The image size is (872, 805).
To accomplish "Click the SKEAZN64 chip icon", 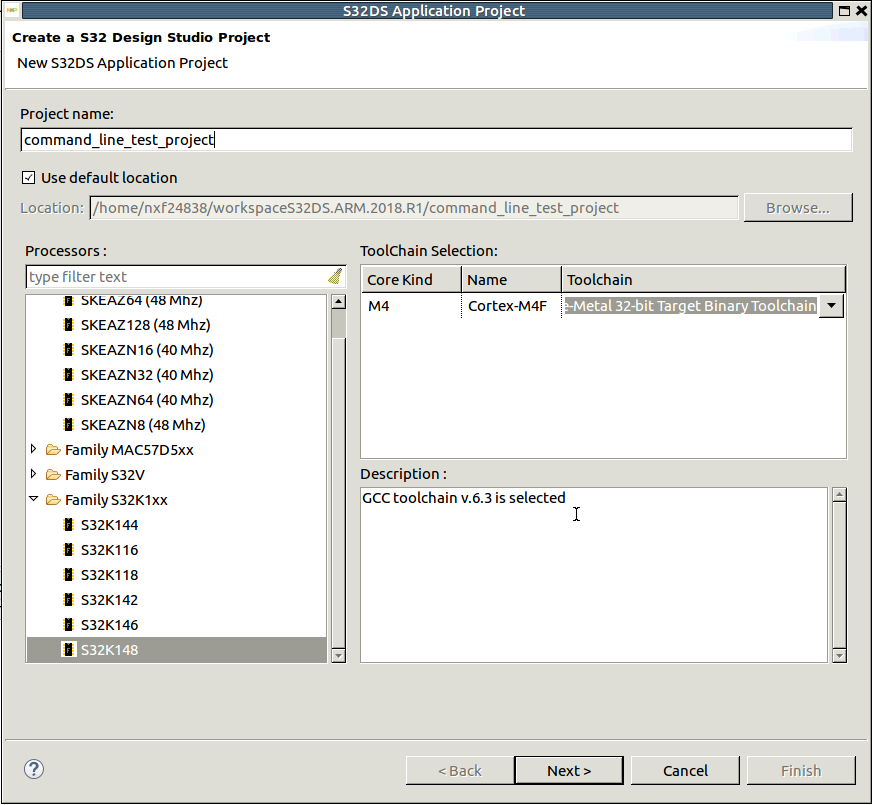I will pyautogui.click(x=68, y=400).
